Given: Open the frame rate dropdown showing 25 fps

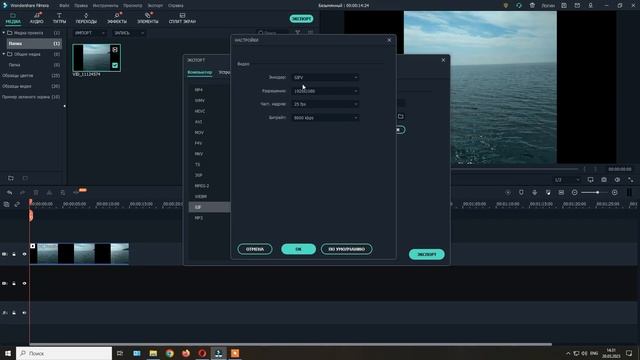Looking at the screenshot, I should pyautogui.click(x=325, y=104).
